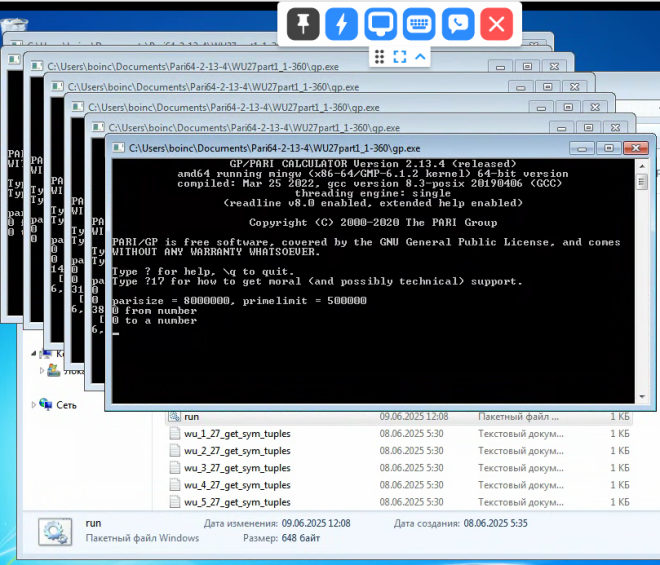Viewport: 660px width, 565px height.
Task: Click Пакетный файл type cell for run
Action: point(519,417)
